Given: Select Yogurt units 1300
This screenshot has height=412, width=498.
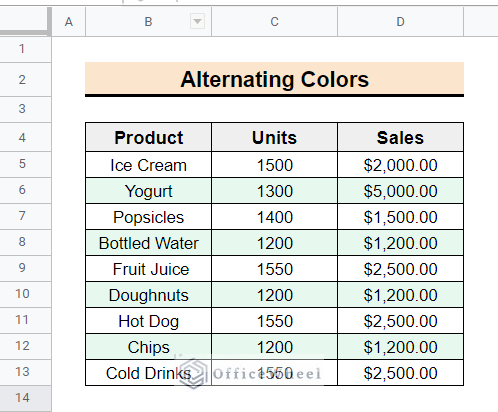Looking at the screenshot, I should [274, 191].
